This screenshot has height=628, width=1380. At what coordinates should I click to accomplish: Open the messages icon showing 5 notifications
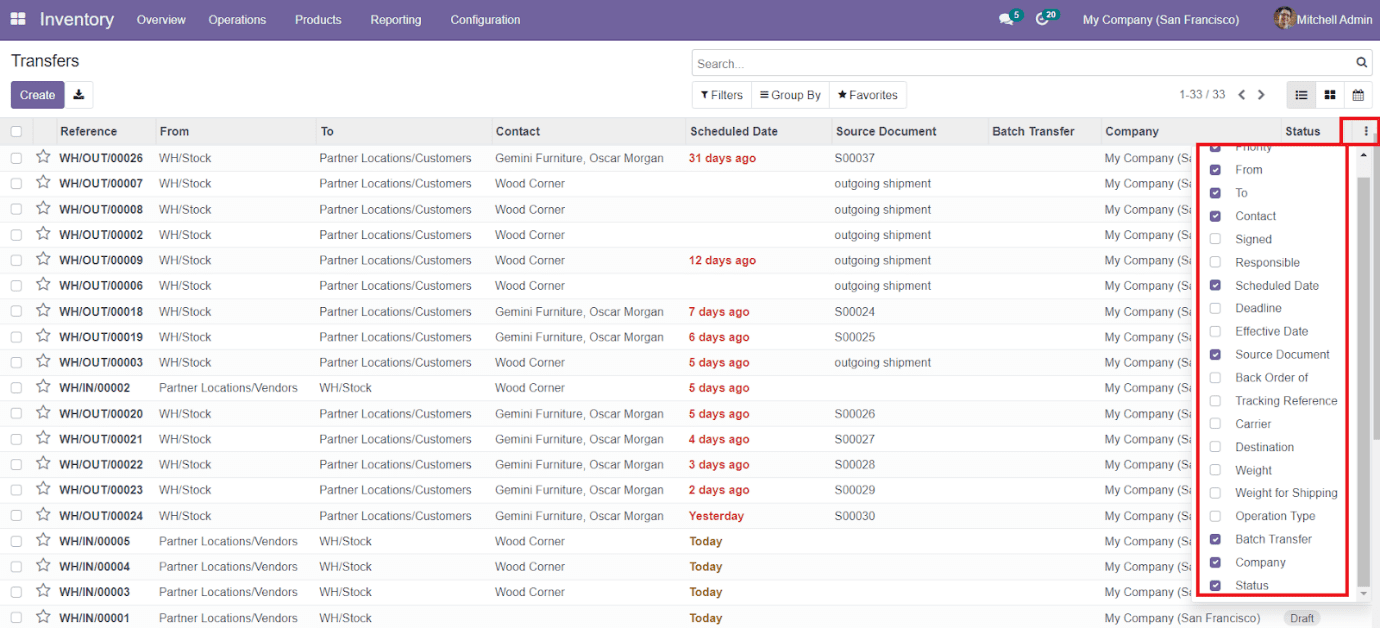click(x=1004, y=19)
